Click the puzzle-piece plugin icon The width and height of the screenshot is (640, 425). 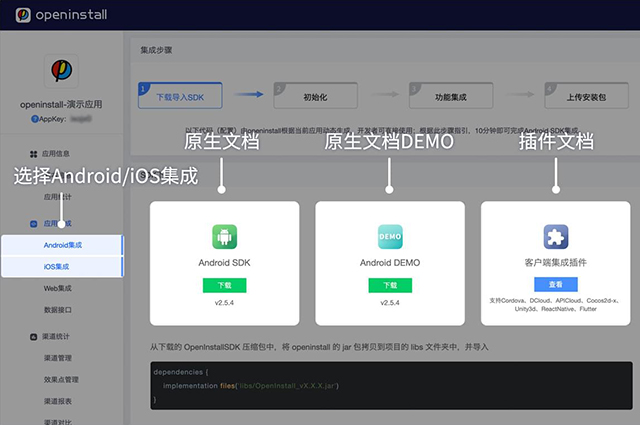pos(556,237)
